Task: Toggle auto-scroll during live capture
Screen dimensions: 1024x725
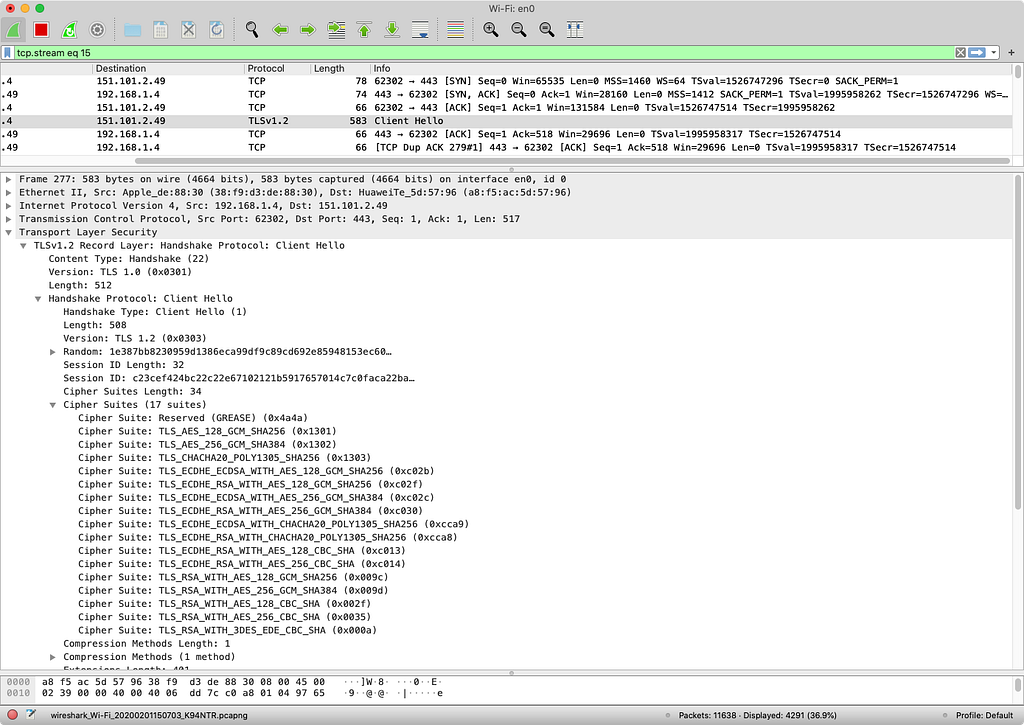Action: point(420,29)
